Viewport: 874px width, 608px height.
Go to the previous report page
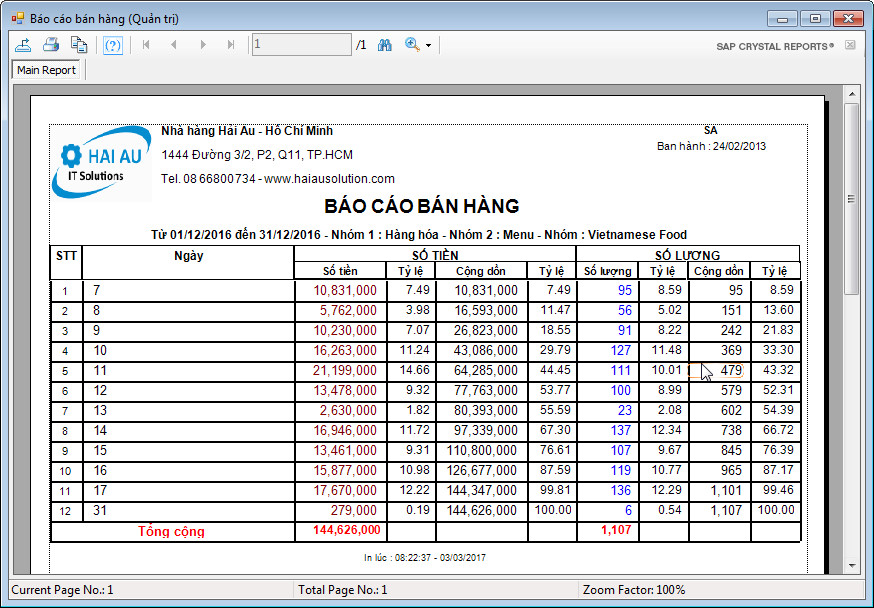174,45
